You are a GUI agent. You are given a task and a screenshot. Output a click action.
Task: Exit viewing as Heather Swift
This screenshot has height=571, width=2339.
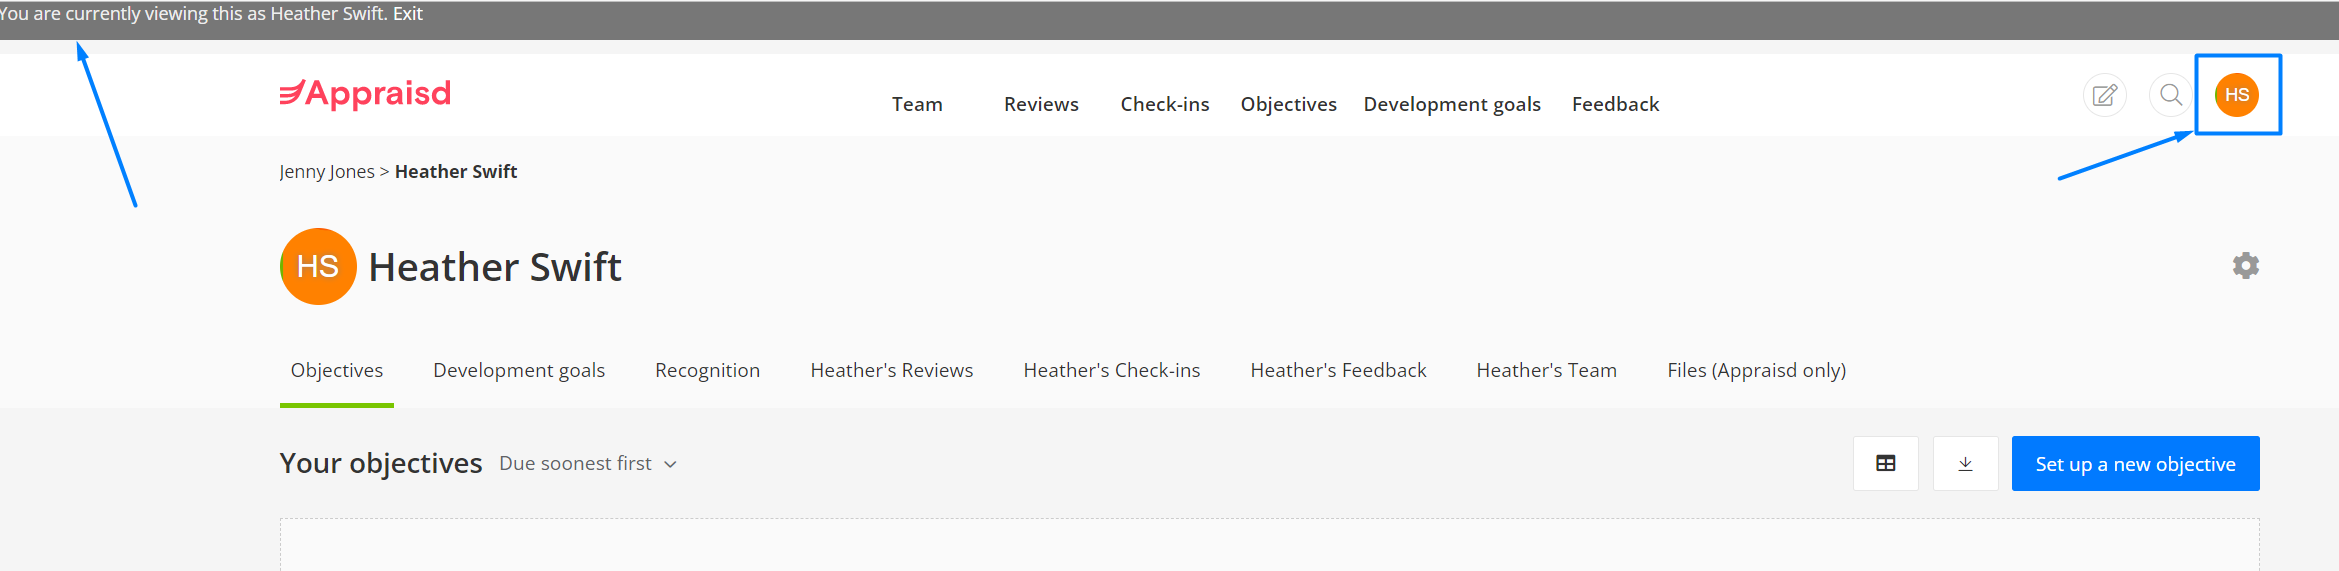click(x=408, y=14)
